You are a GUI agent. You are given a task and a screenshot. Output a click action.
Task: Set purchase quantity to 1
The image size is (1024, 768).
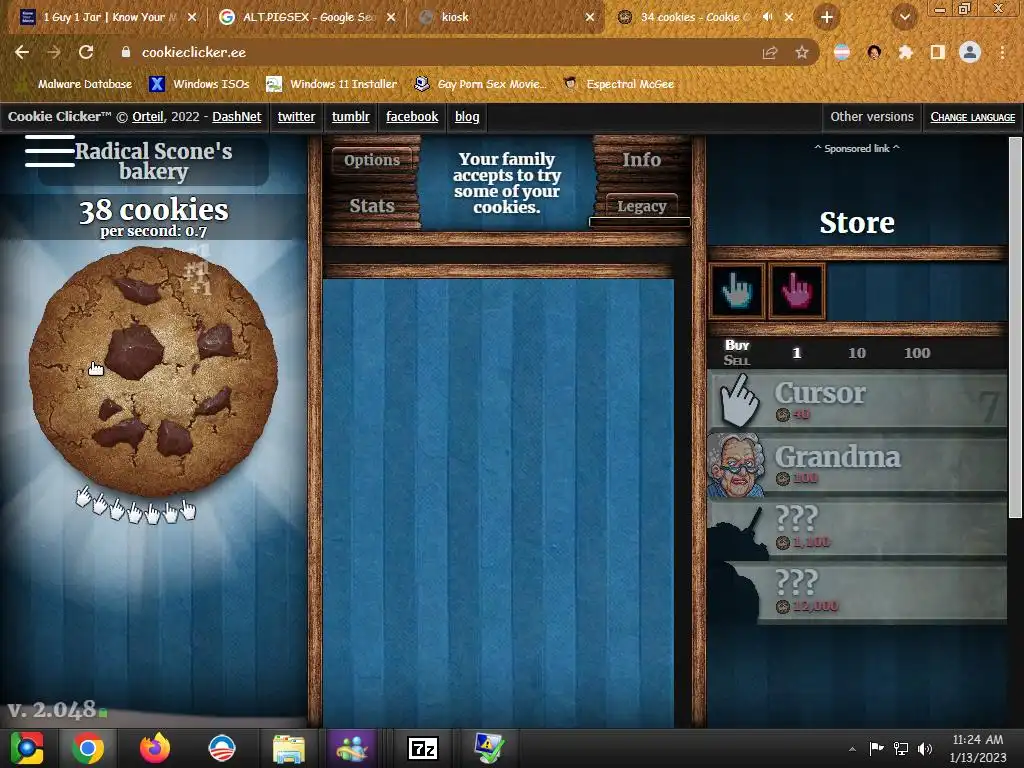click(x=796, y=353)
